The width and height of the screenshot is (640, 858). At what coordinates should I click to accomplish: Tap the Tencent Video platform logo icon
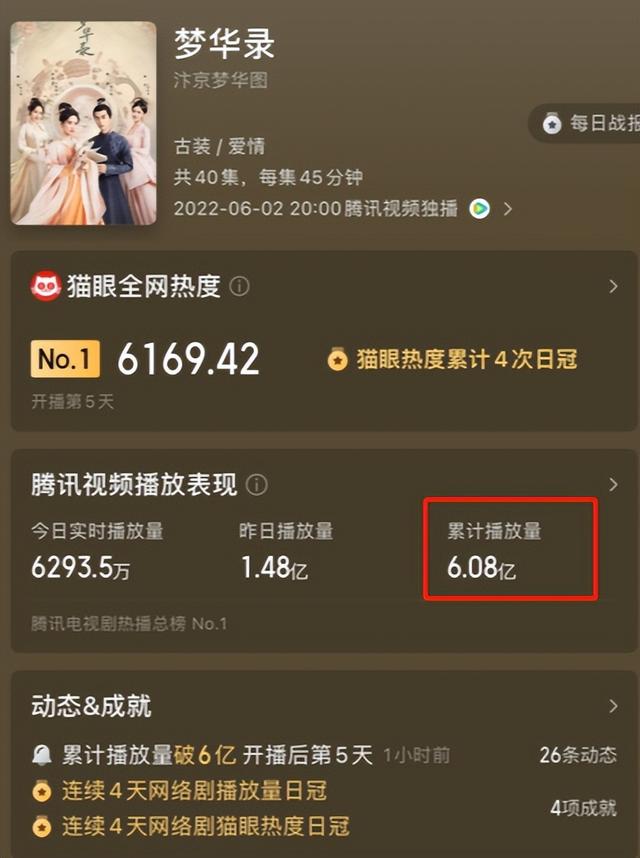(480, 208)
